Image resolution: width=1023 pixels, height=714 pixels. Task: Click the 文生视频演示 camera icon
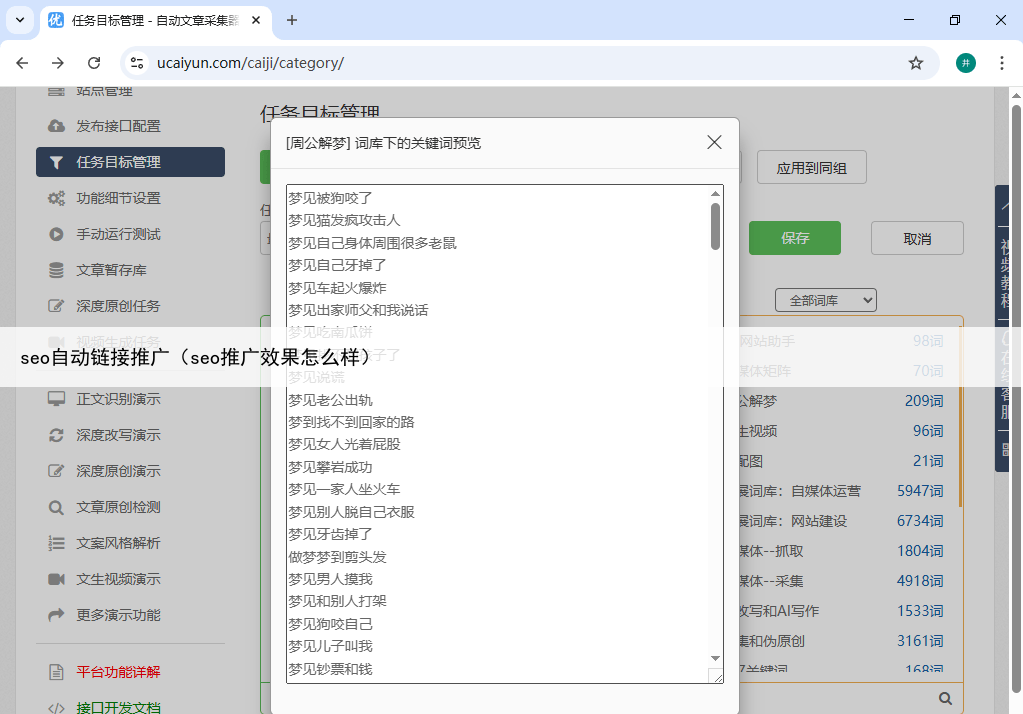(57, 579)
